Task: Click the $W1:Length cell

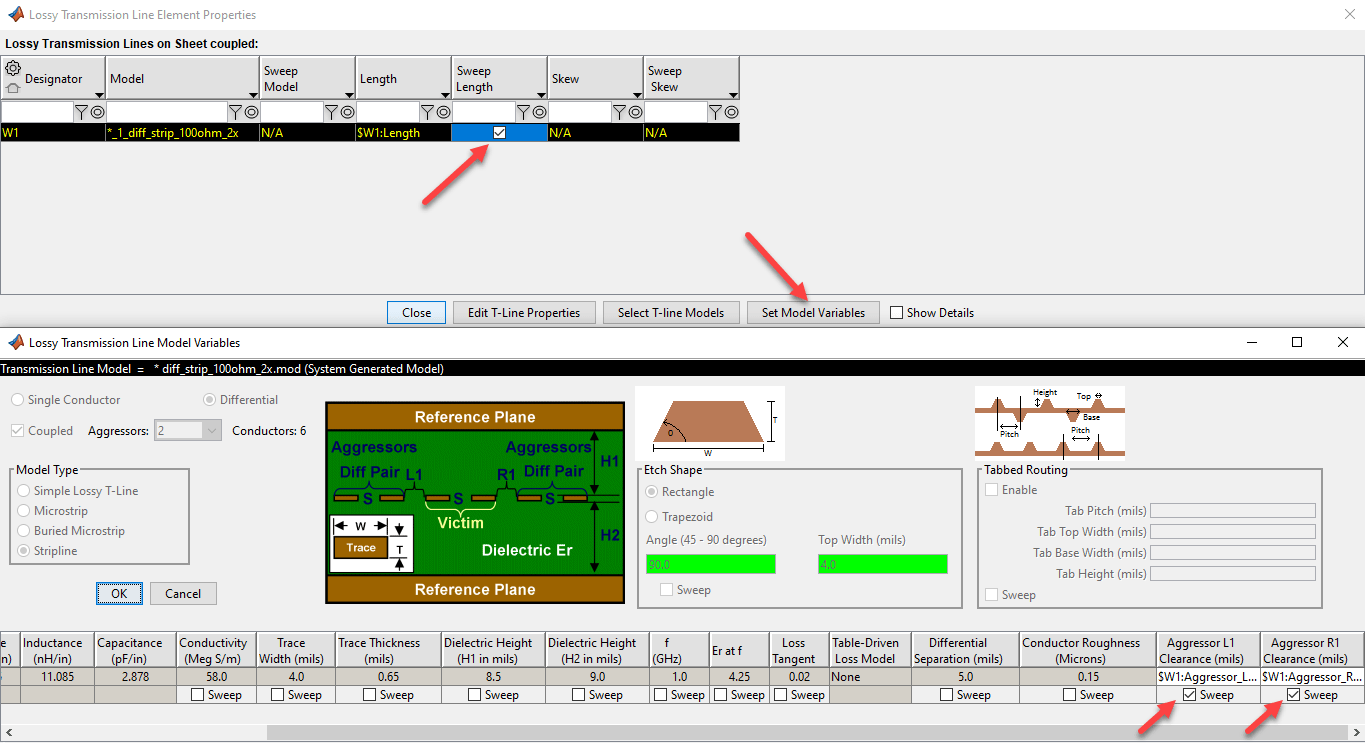Action: pyautogui.click(x=403, y=132)
